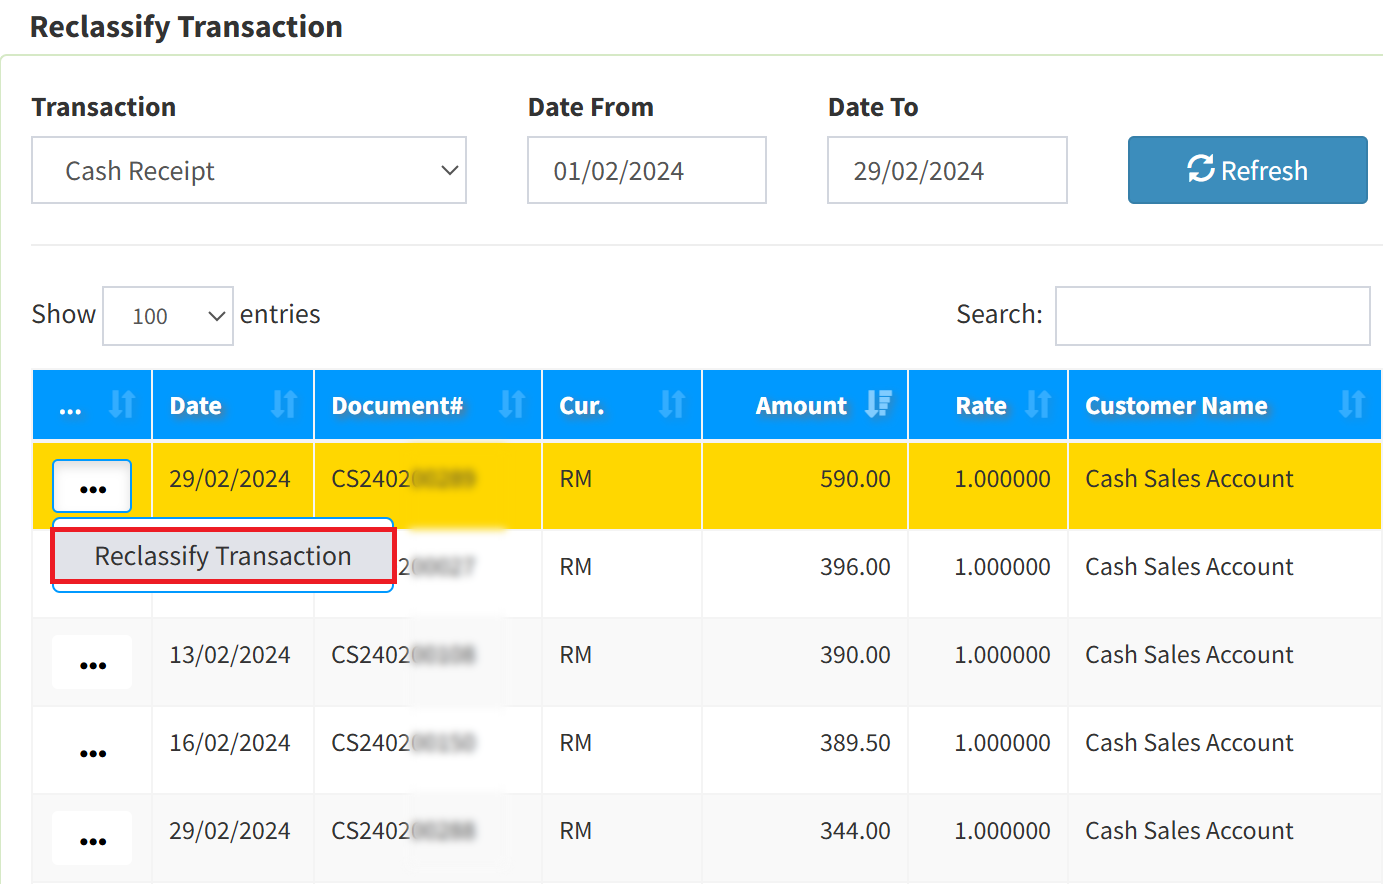Focus the Search text box
This screenshot has width=1383, height=884.
(1212, 316)
